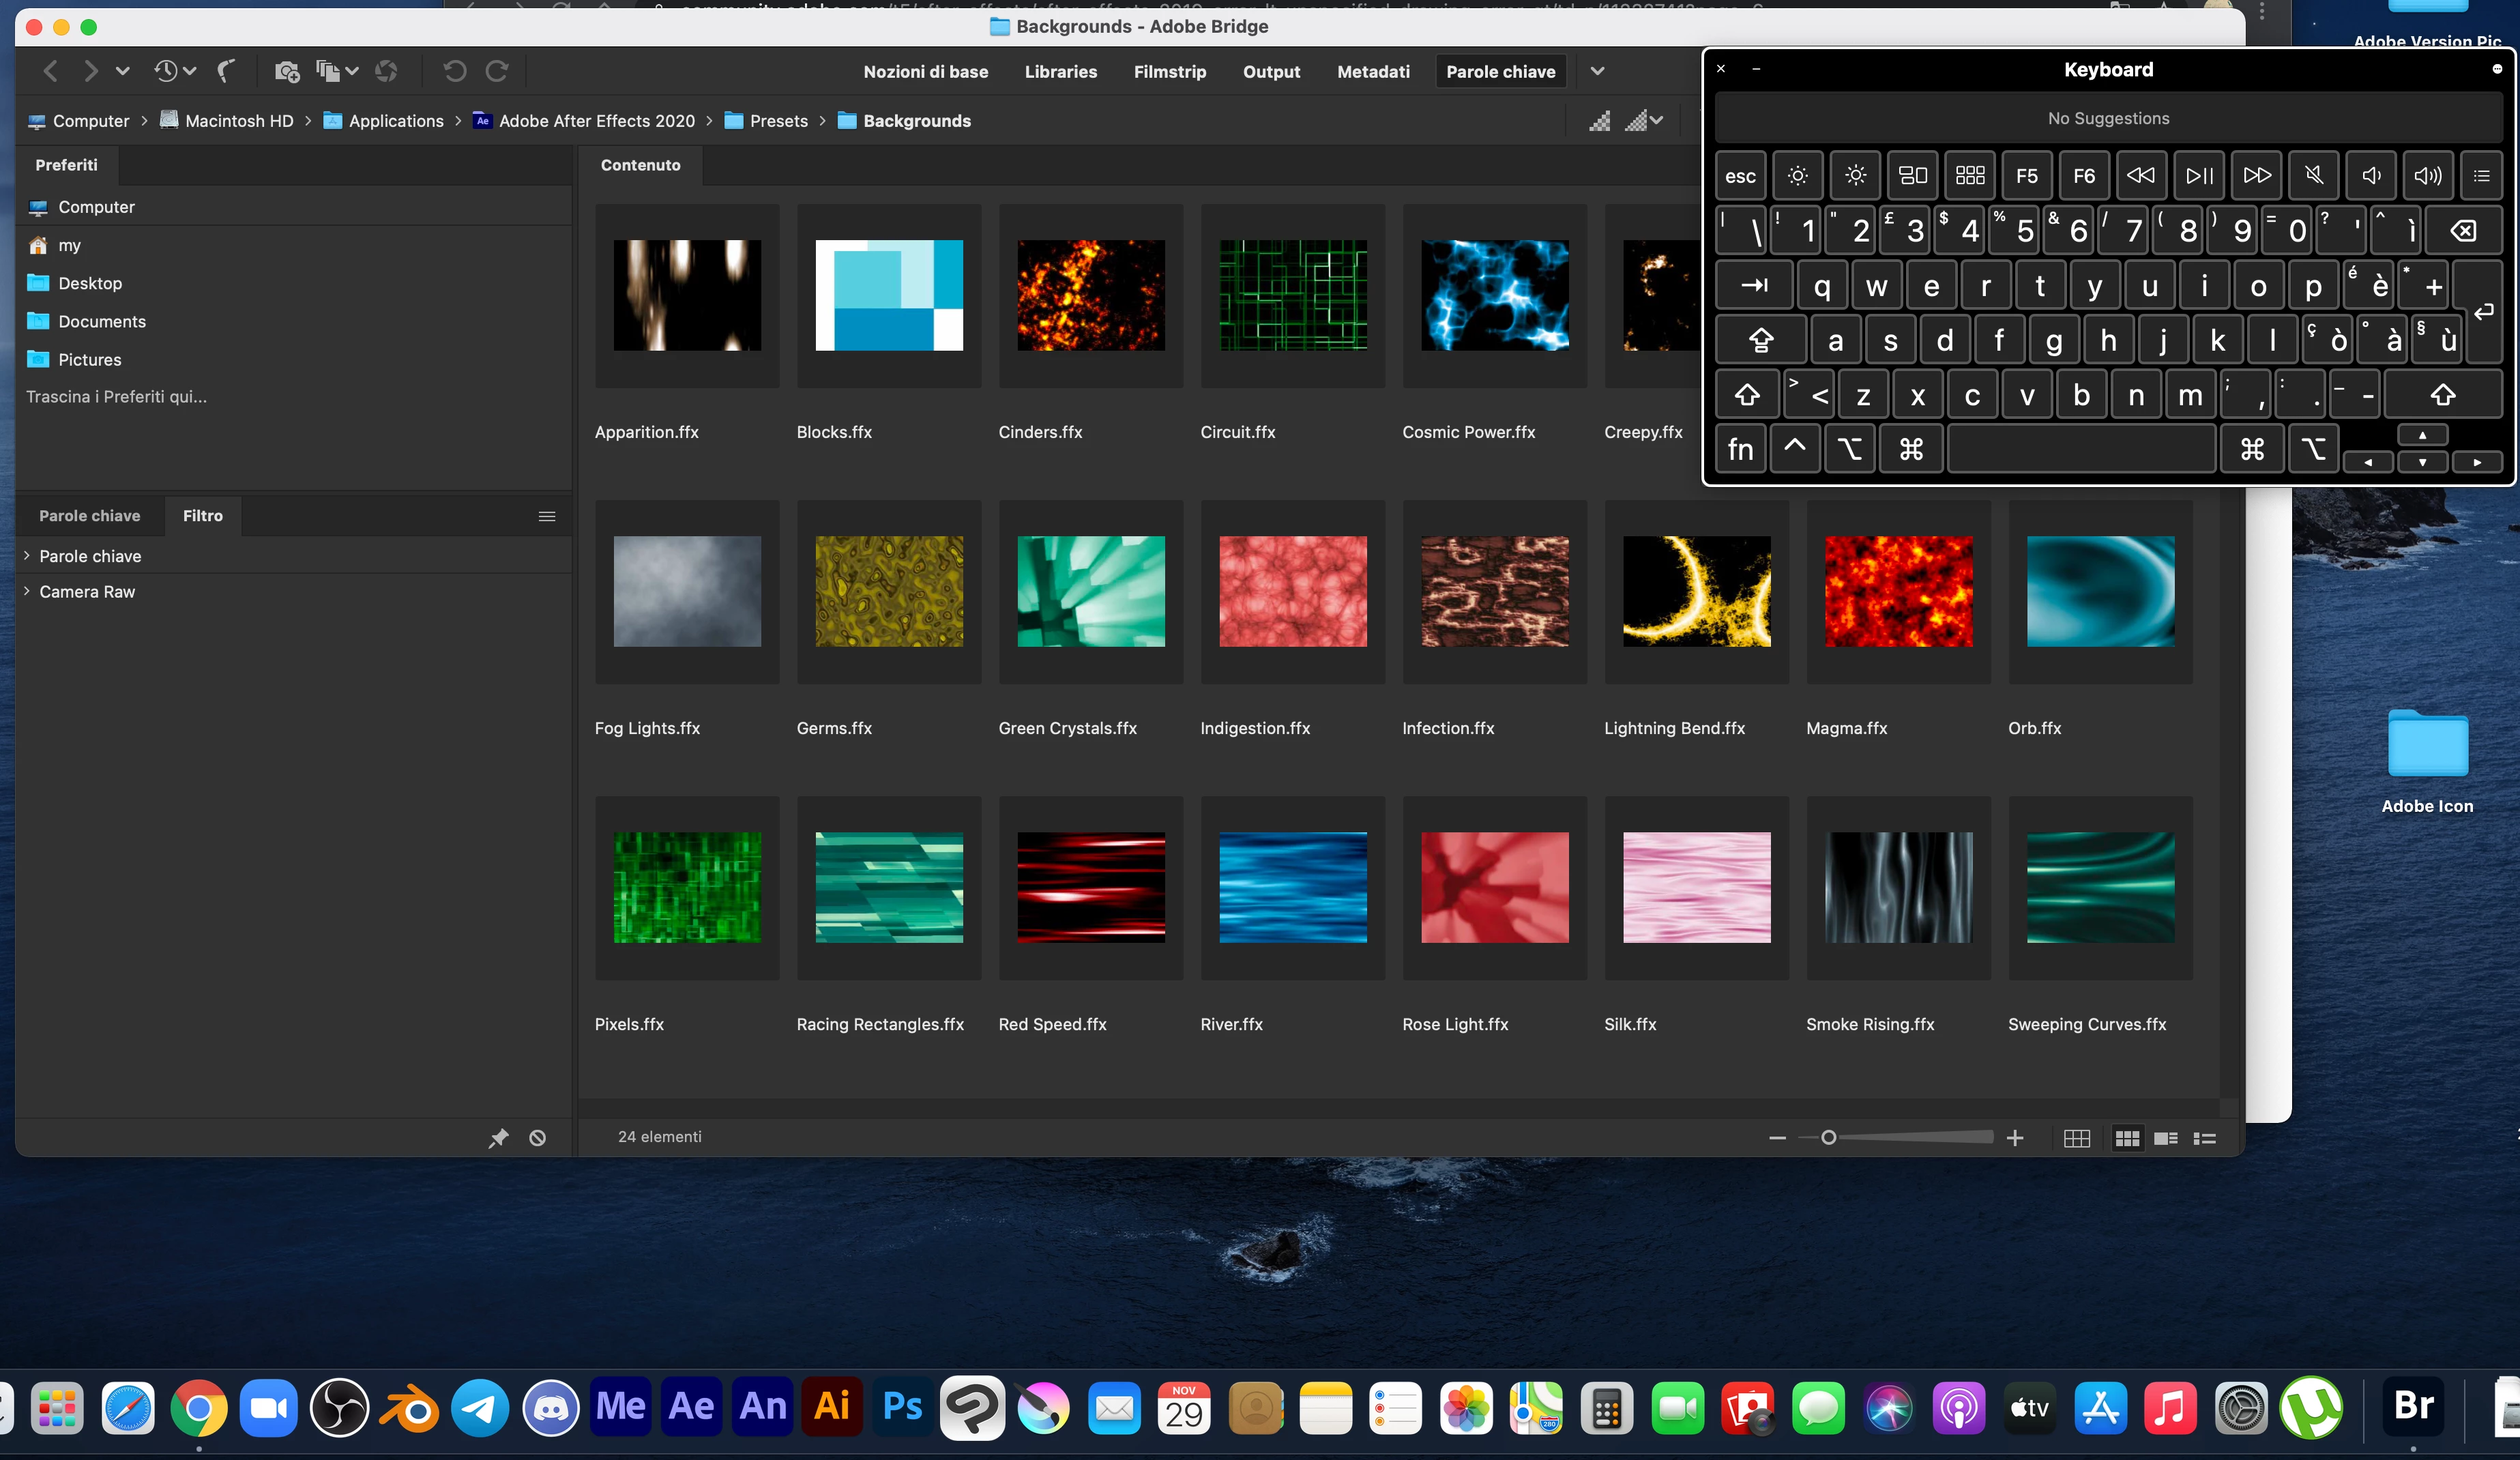Click the boomerang return-to-app icon
Image resolution: width=2520 pixels, height=1460 pixels.
(x=227, y=71)
